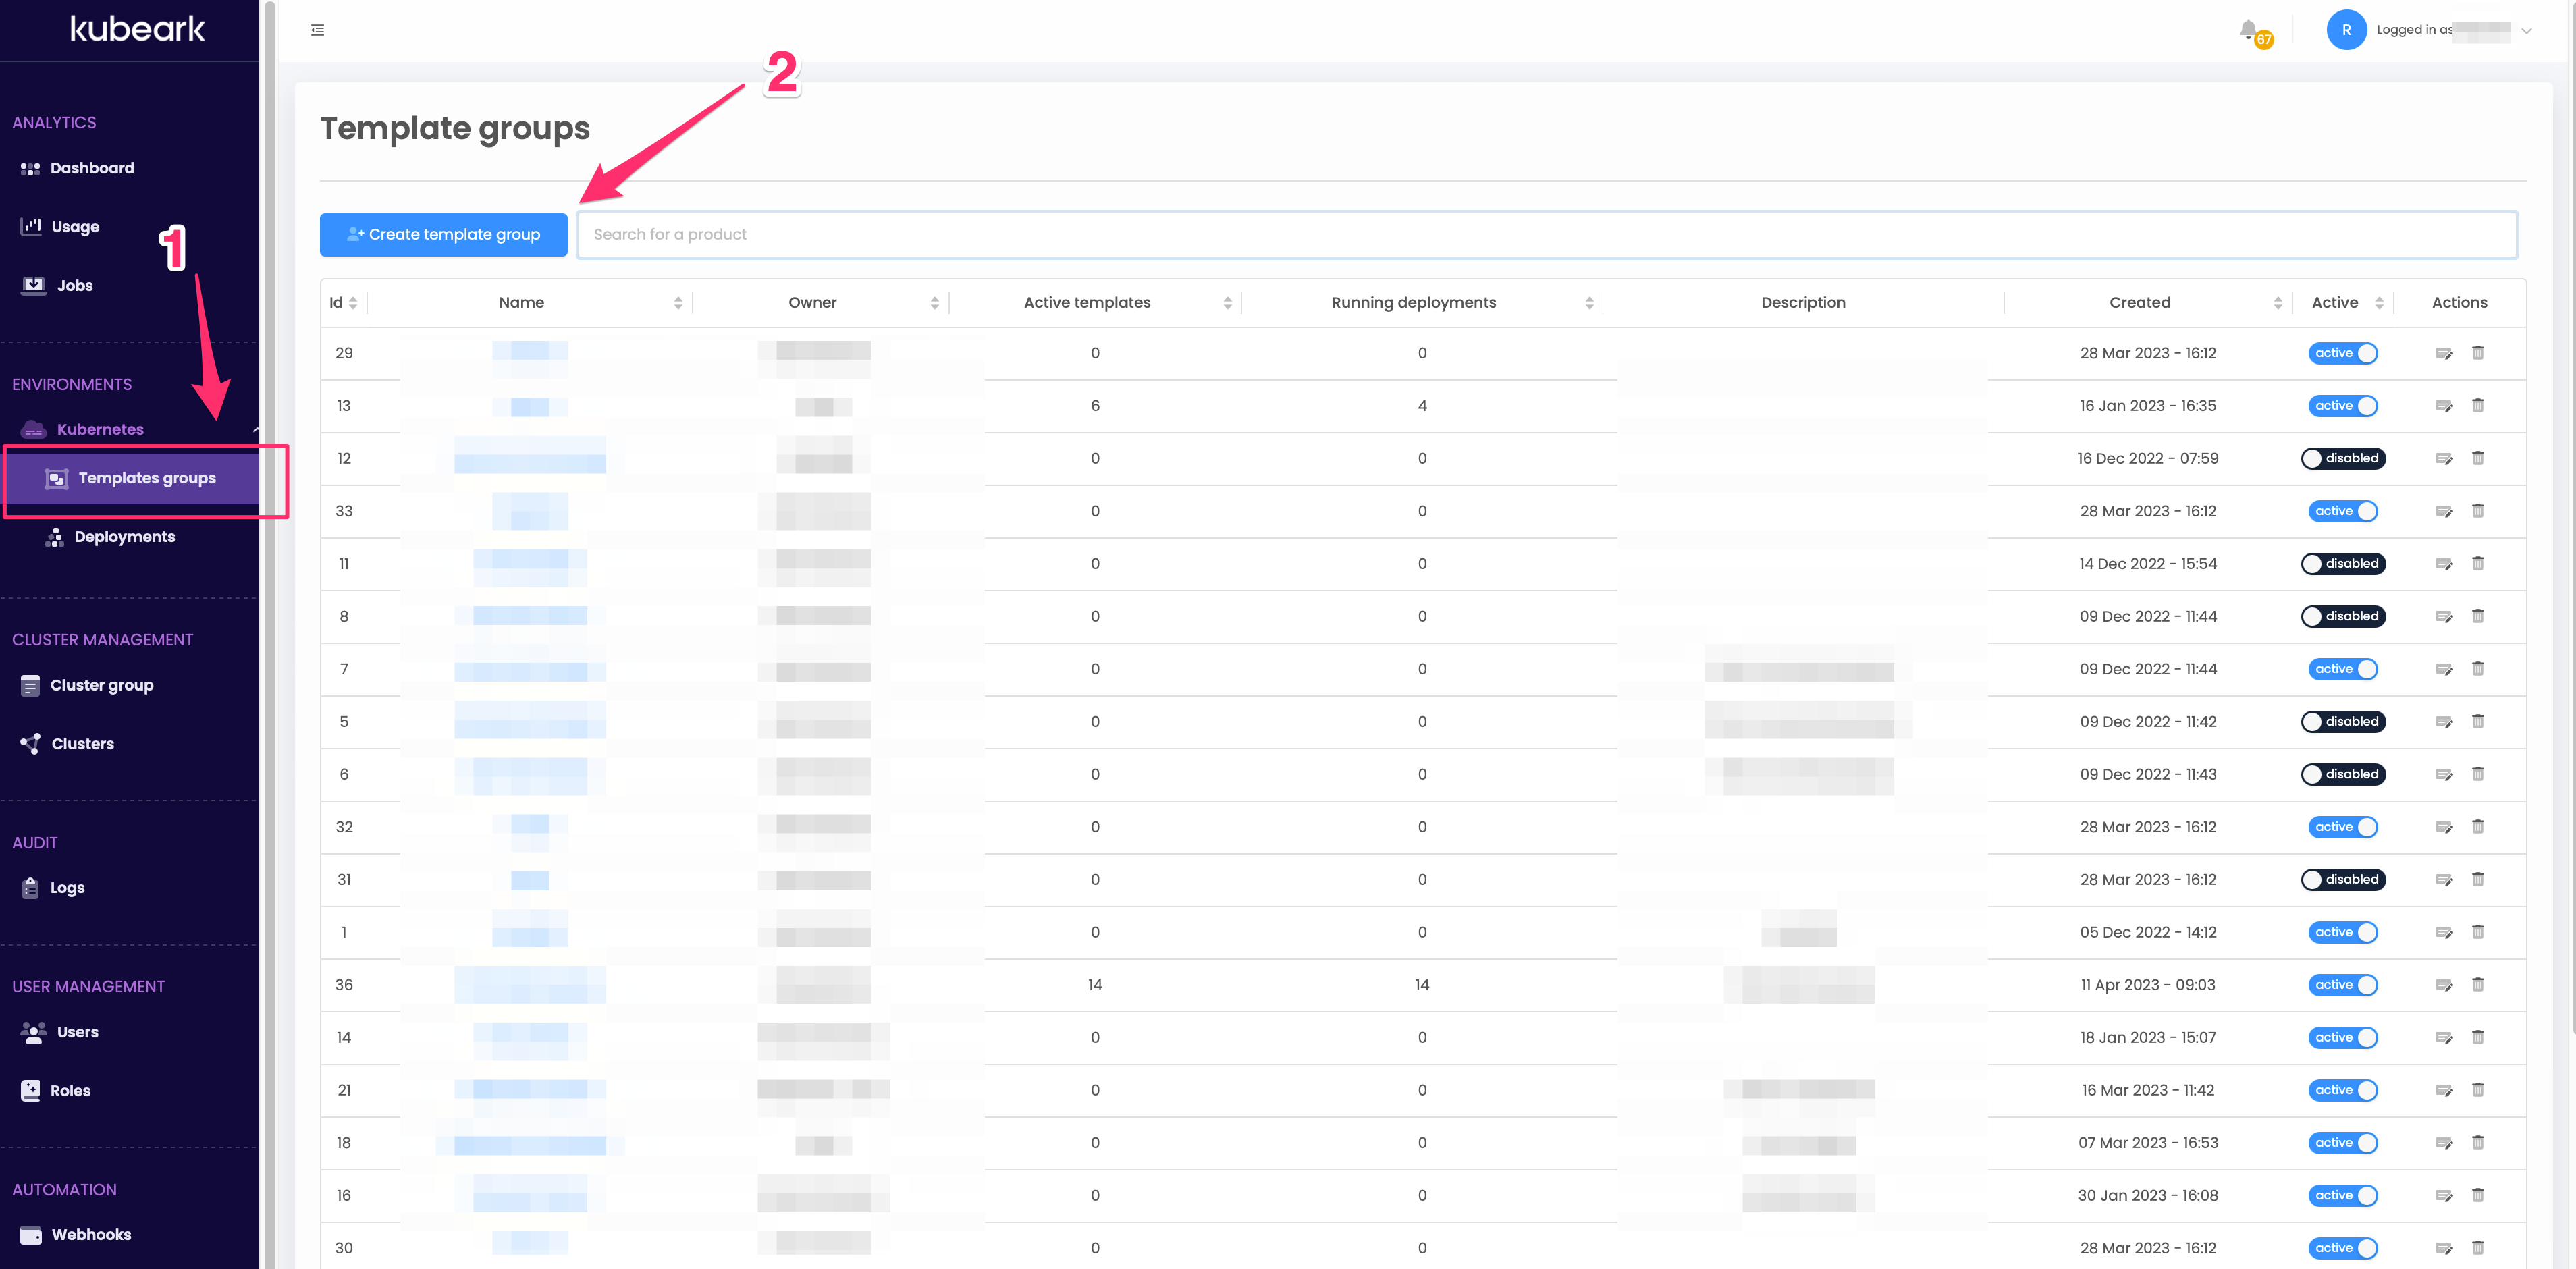Click the notification bell icon
Viewport: 2576px width, 1269px height.
(2248, 29)
